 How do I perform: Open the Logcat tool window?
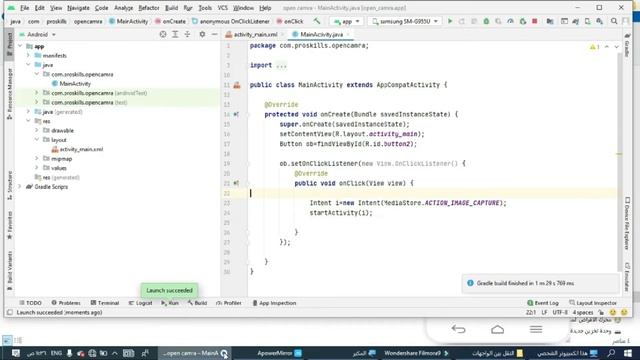[x=140, y=303]
